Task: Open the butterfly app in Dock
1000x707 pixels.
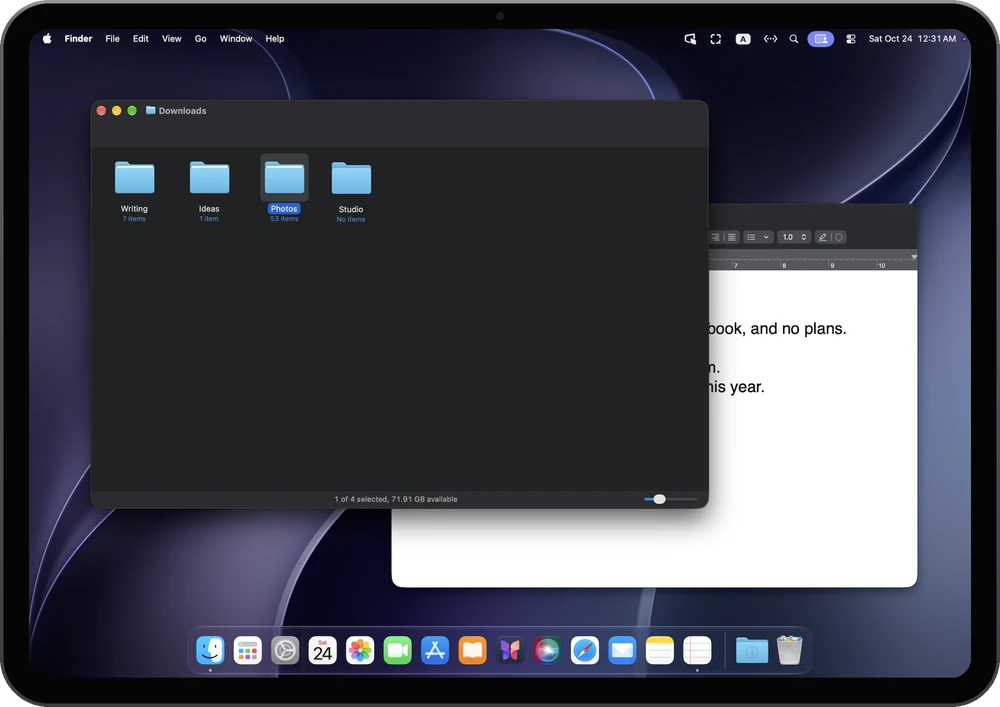Action: 510,650
